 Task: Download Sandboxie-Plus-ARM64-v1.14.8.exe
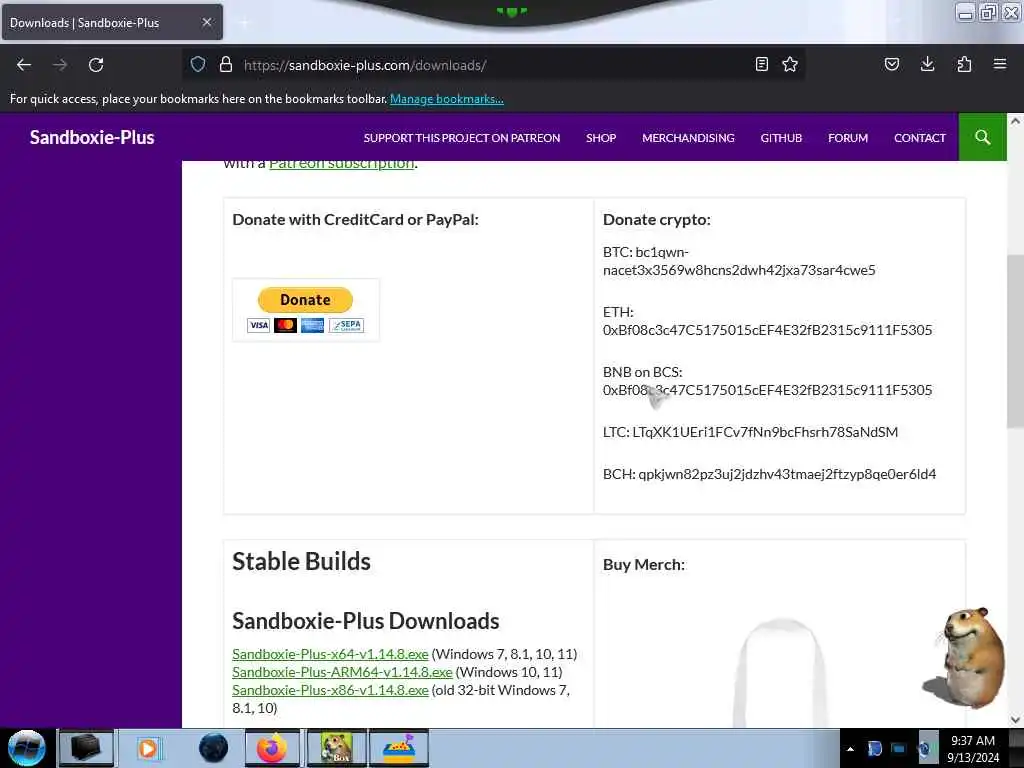coord(342,672)
